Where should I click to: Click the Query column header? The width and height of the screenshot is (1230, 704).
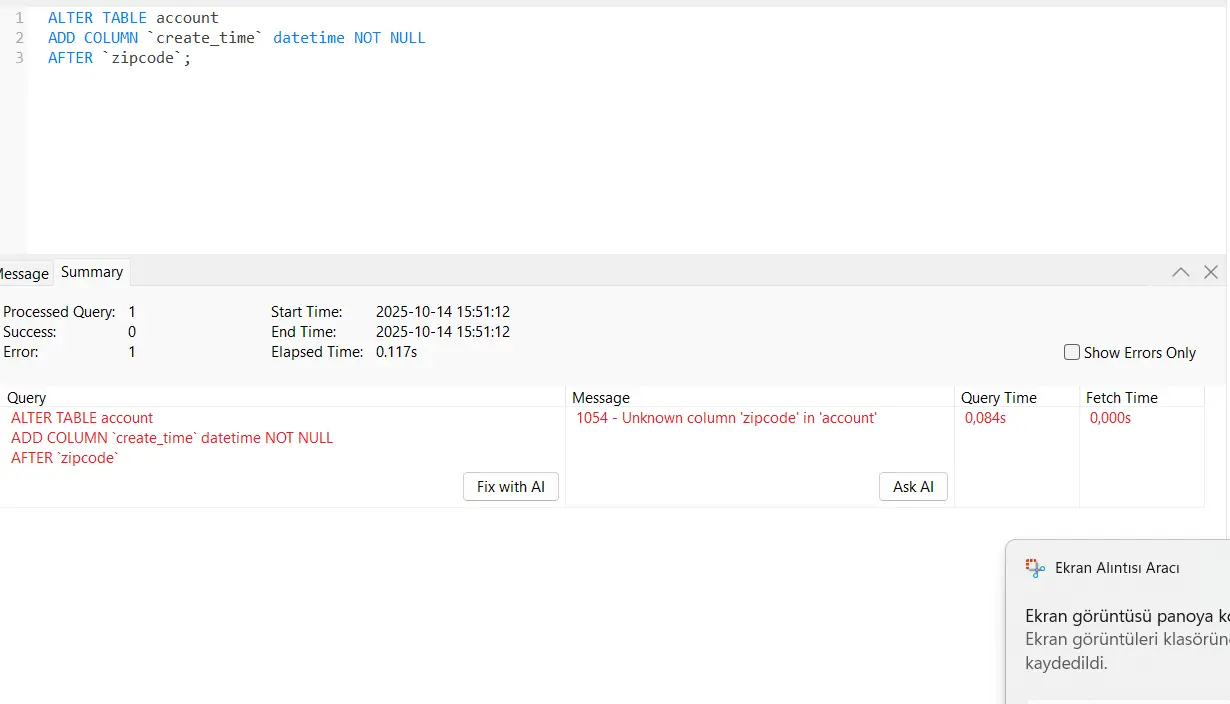click(x=27, y=397)
